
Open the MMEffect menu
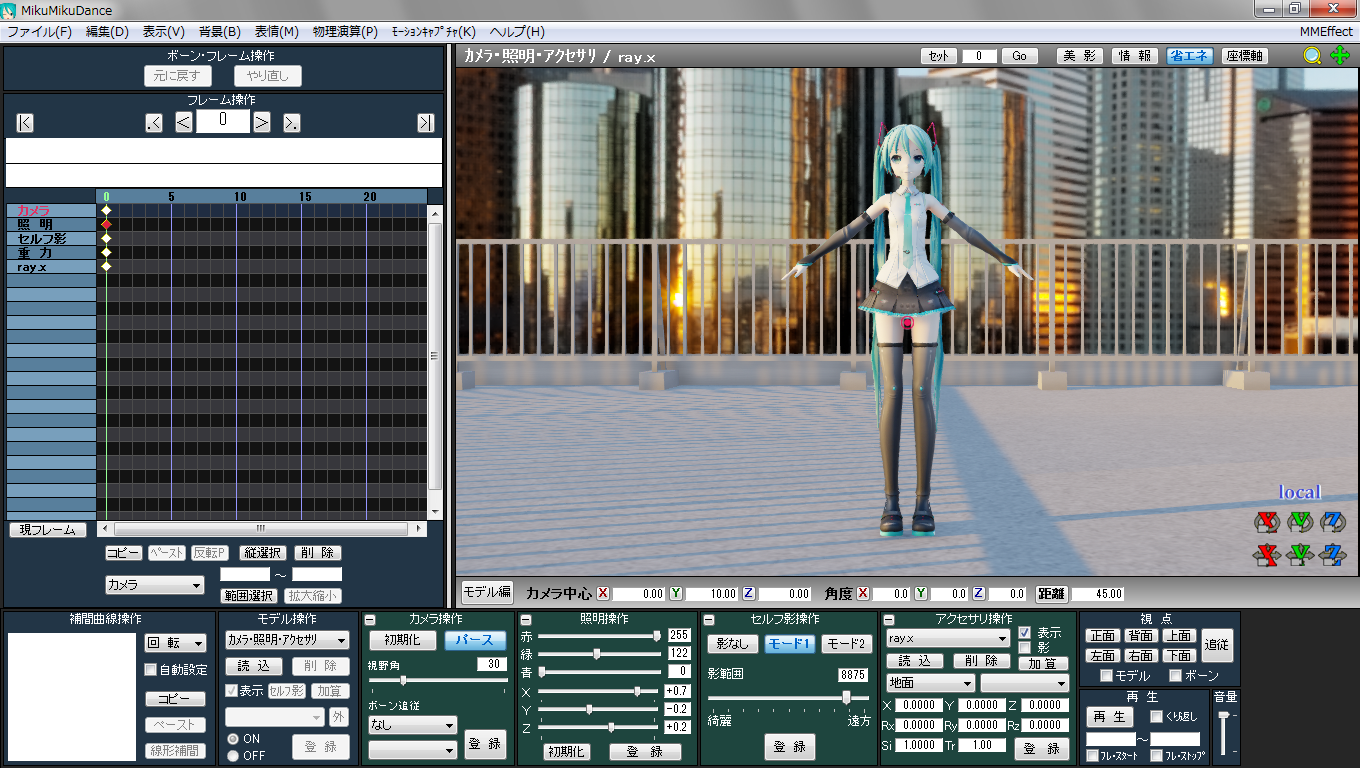coord(1326,31)
